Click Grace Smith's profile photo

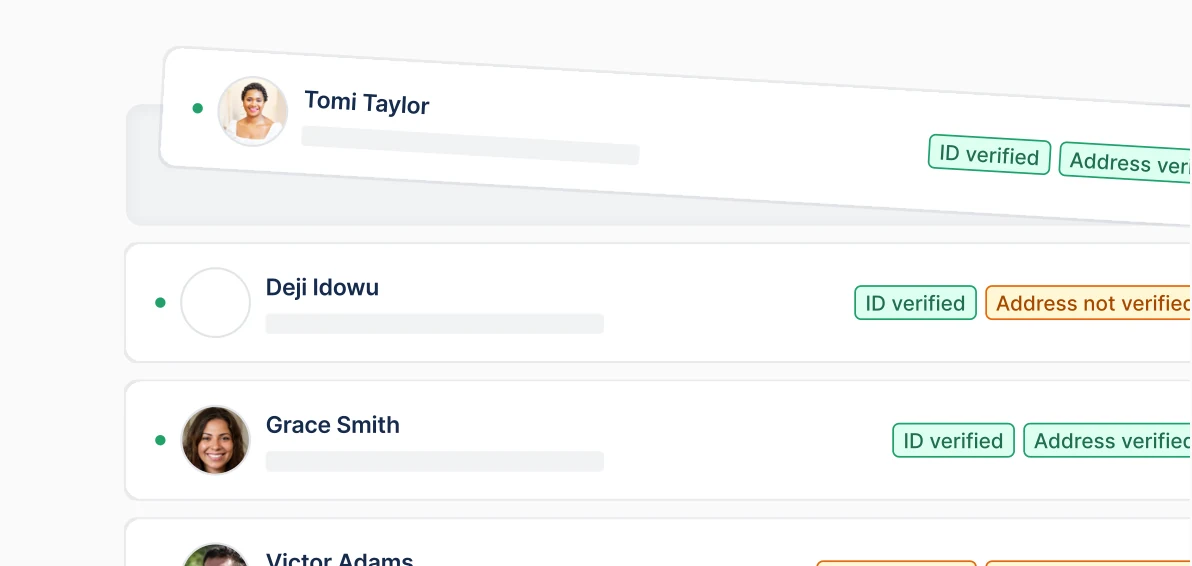[215, 440]
